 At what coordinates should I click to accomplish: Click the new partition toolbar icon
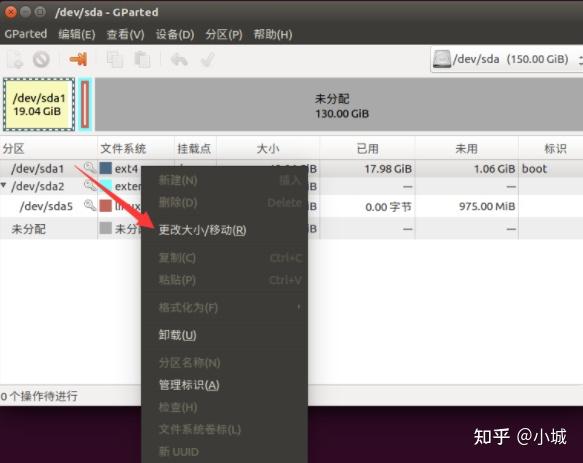point(15,60)
